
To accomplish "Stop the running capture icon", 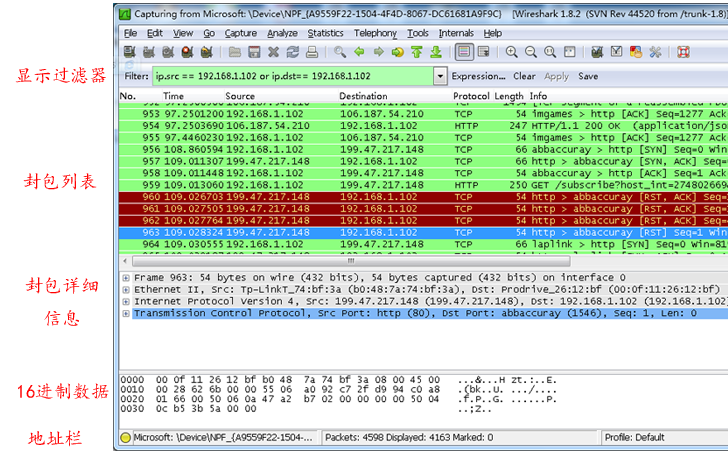I will coord(187,52).
